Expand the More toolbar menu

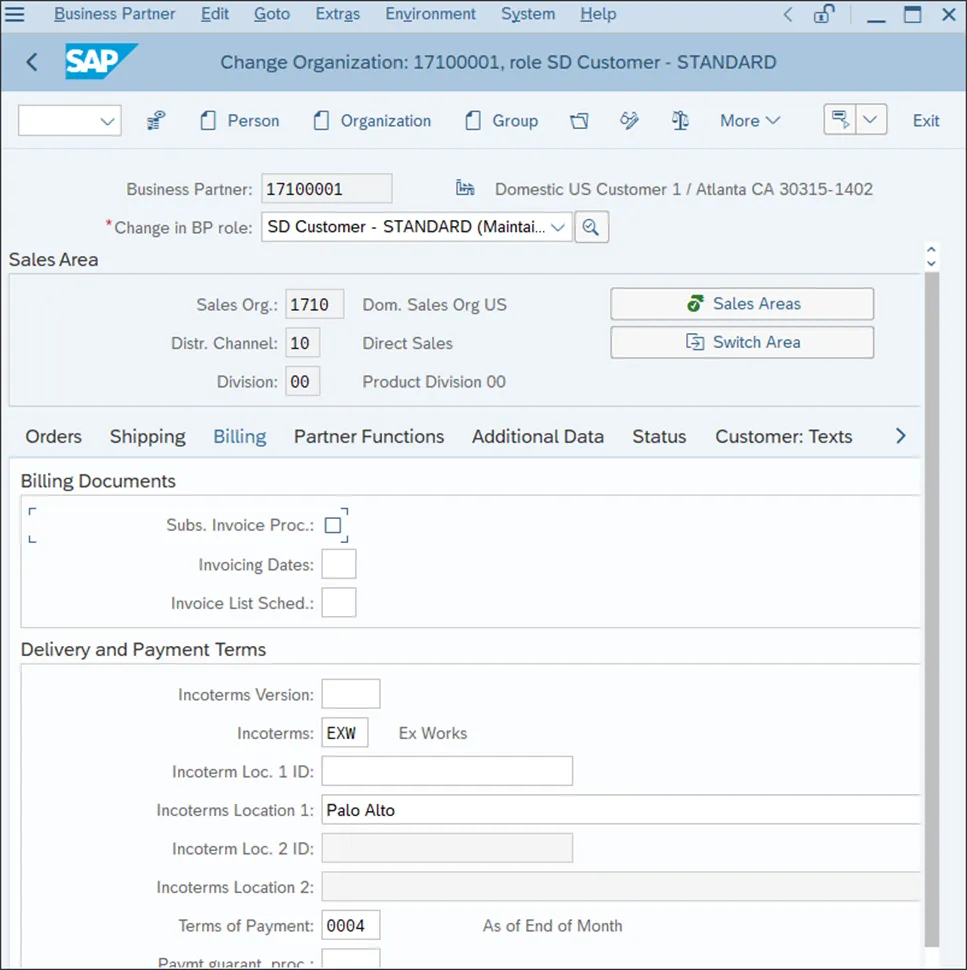[750, 121]
